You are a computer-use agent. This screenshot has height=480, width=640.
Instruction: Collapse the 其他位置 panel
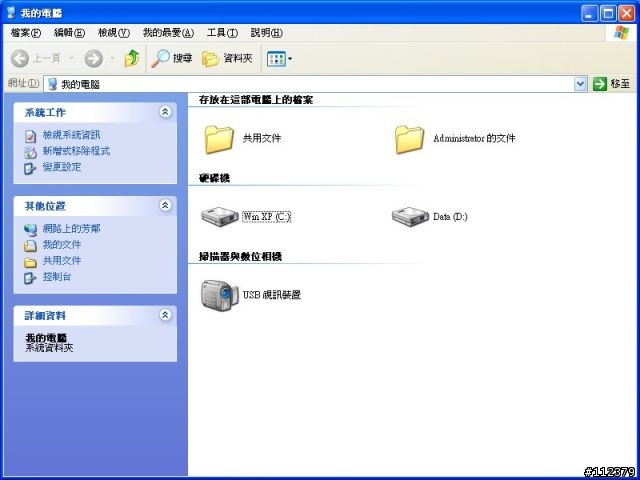click(x=165, y=205)
